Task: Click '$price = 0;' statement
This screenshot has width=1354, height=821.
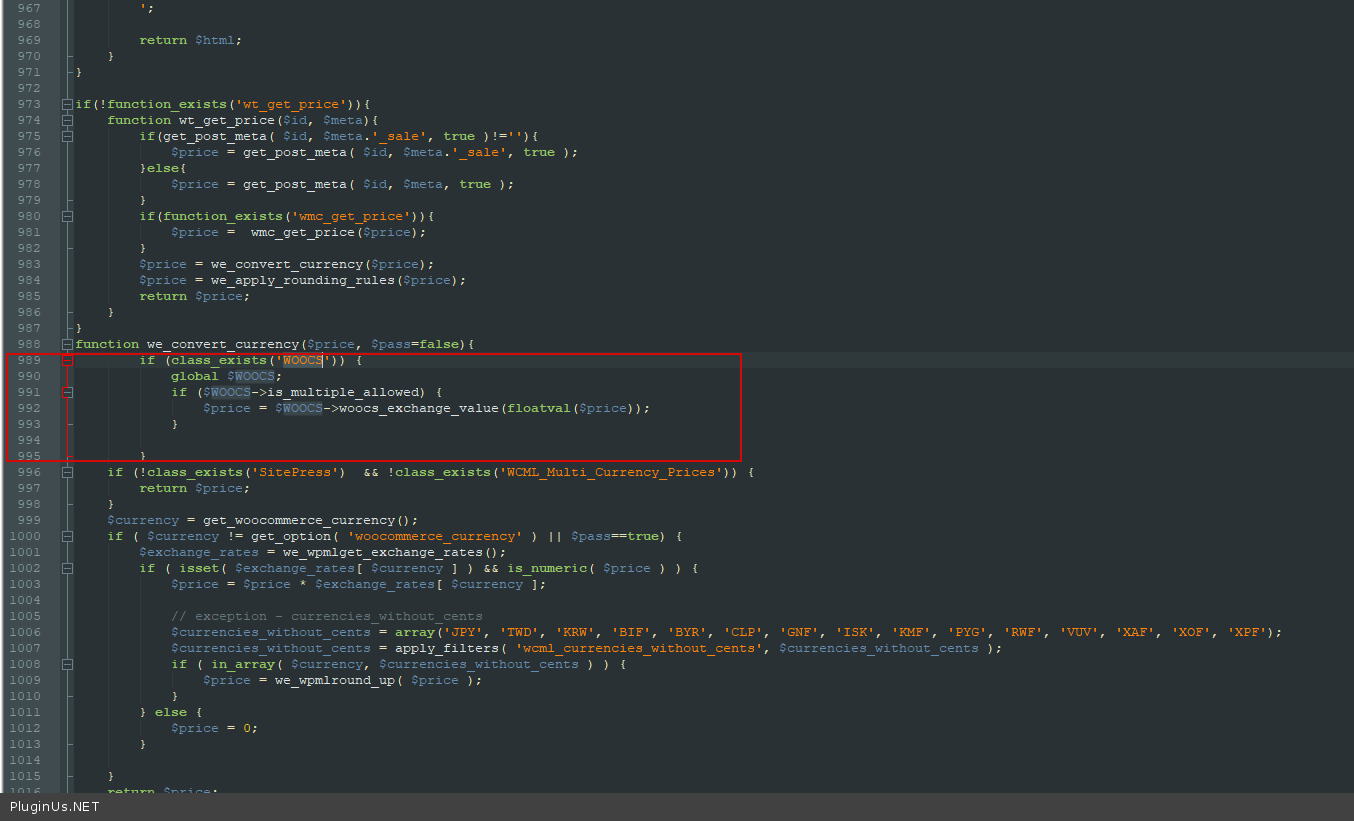Action: point(215,728)
